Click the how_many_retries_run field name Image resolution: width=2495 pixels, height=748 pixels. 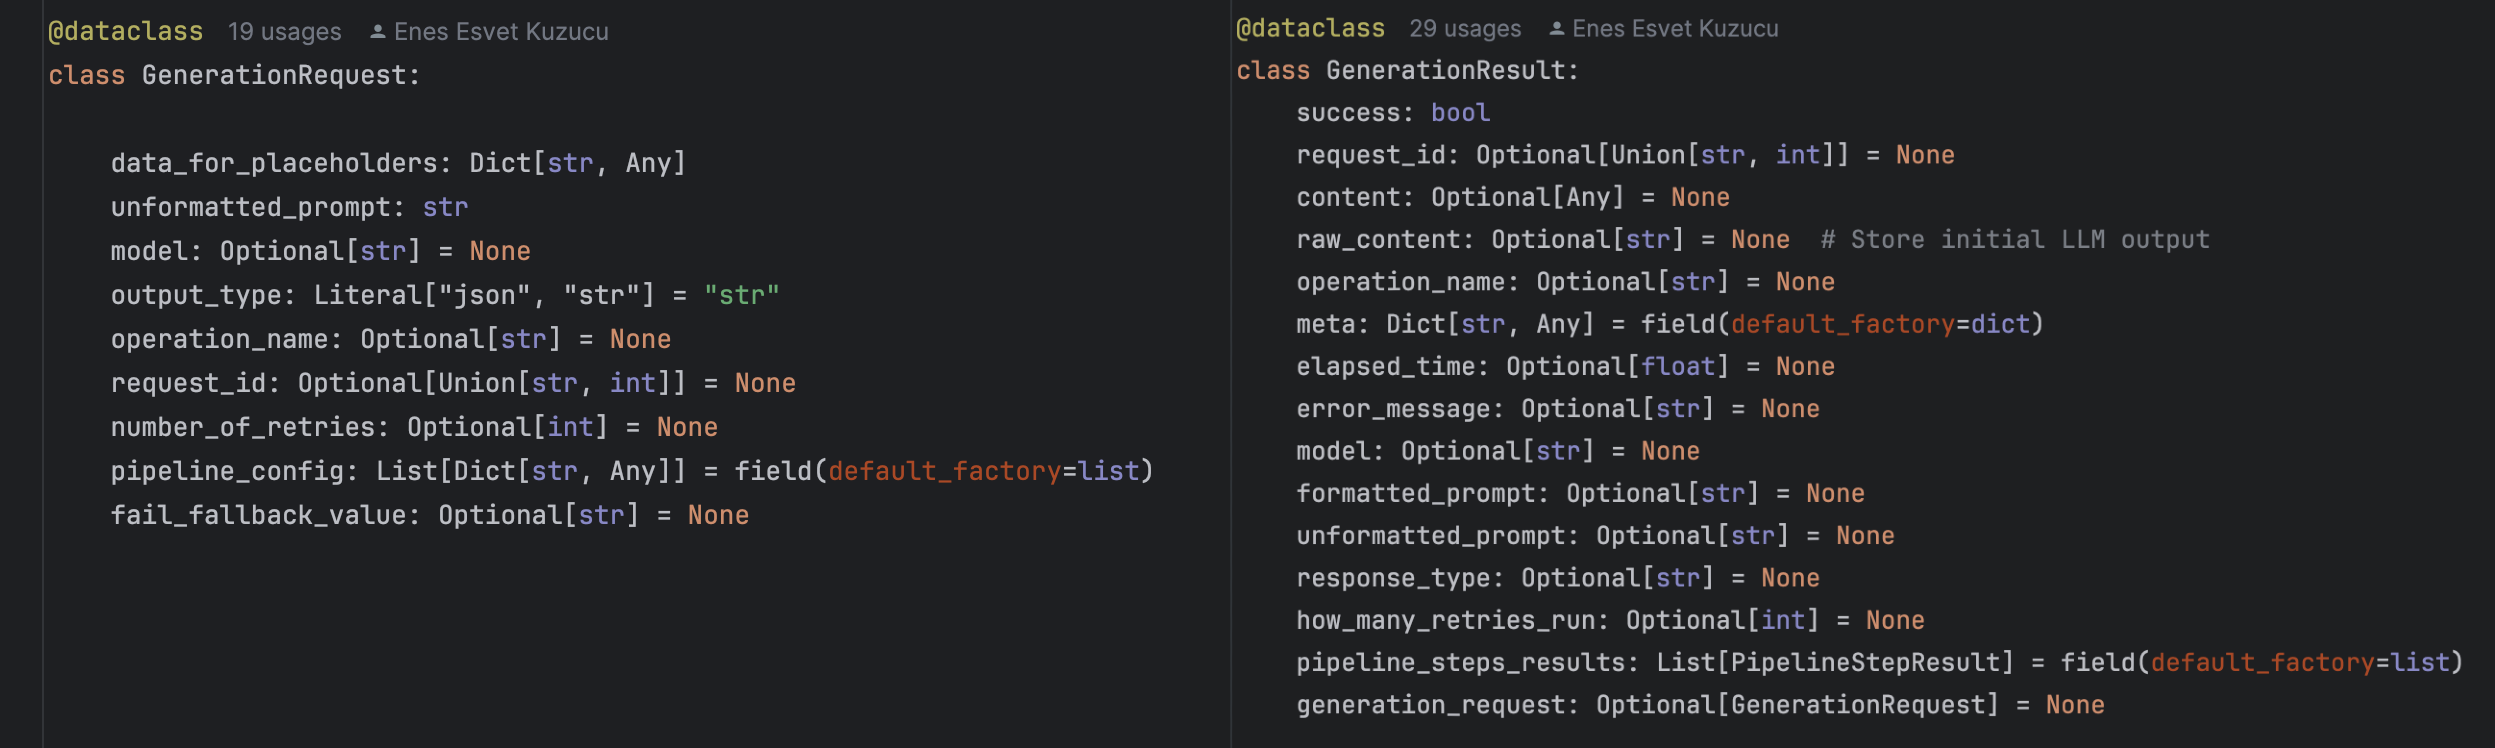point(1445,621)
